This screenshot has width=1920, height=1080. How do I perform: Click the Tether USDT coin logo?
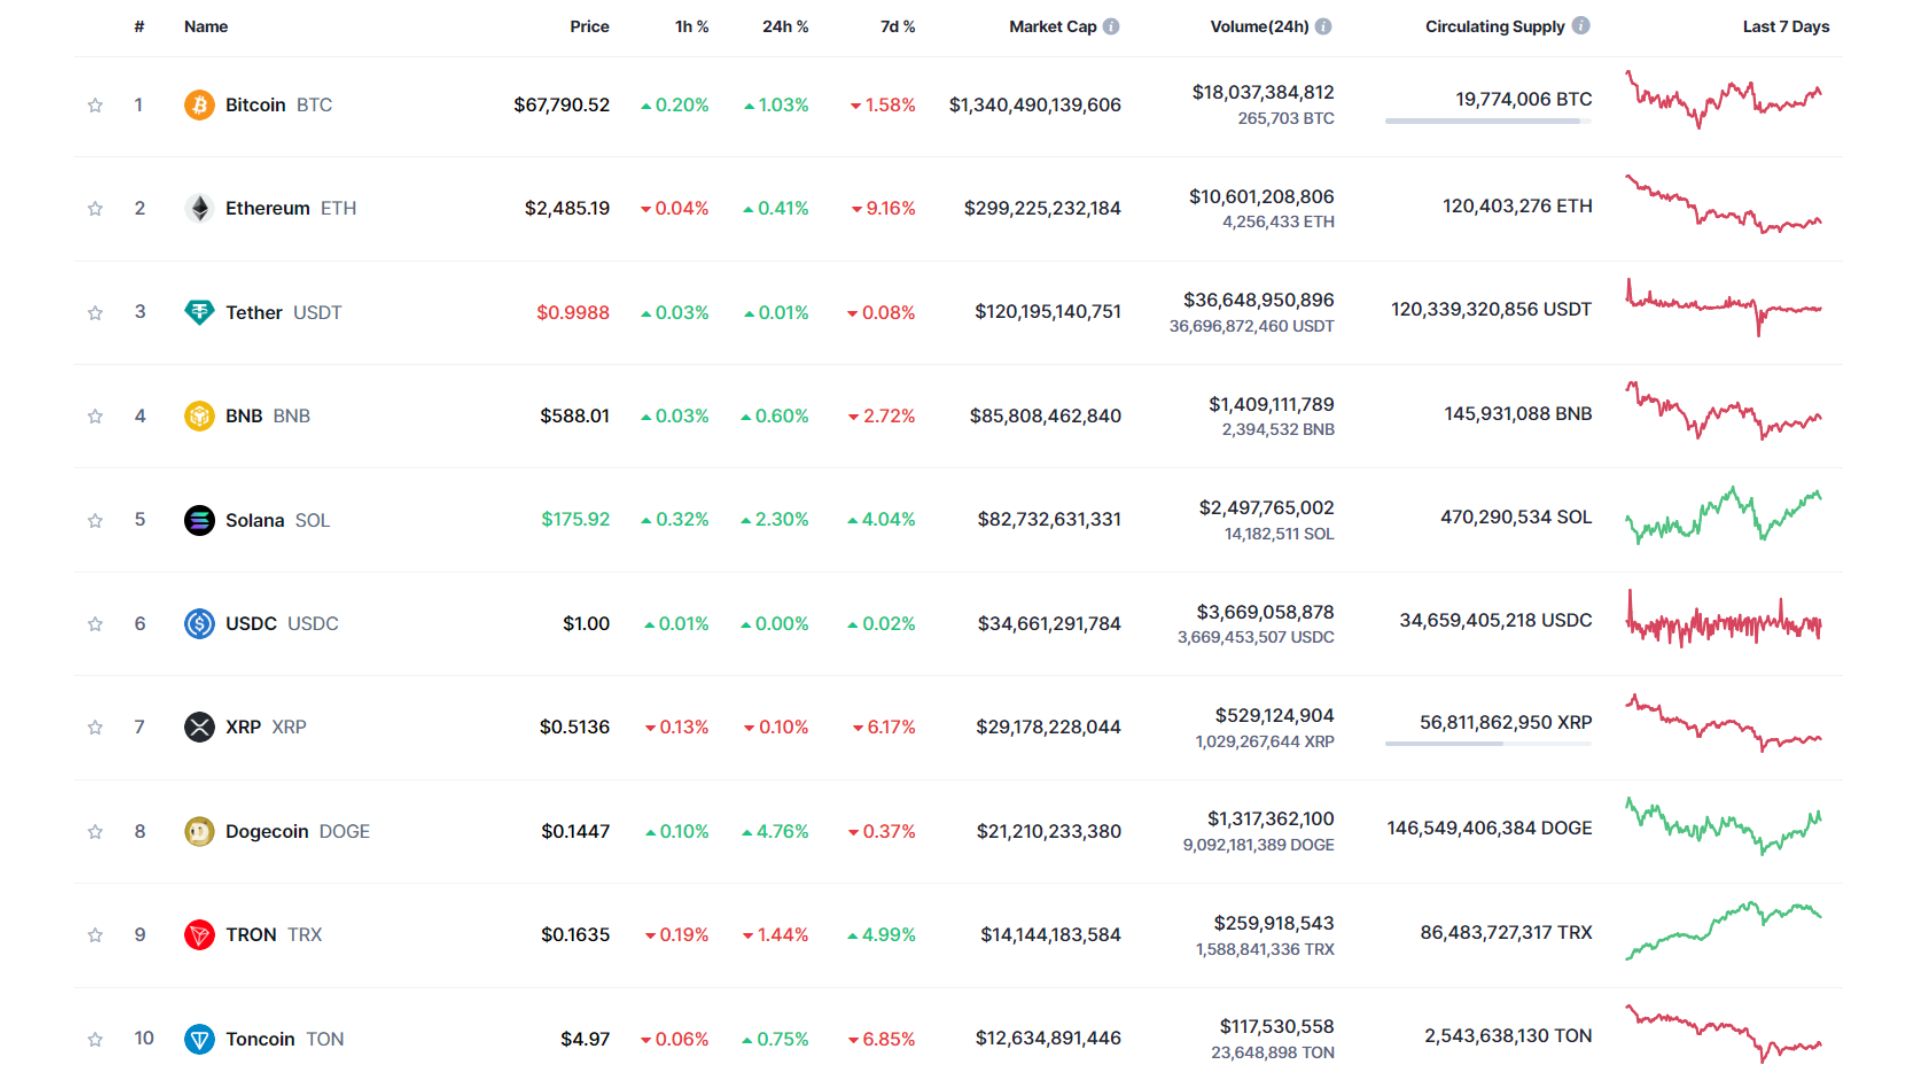tap(200, 312)
